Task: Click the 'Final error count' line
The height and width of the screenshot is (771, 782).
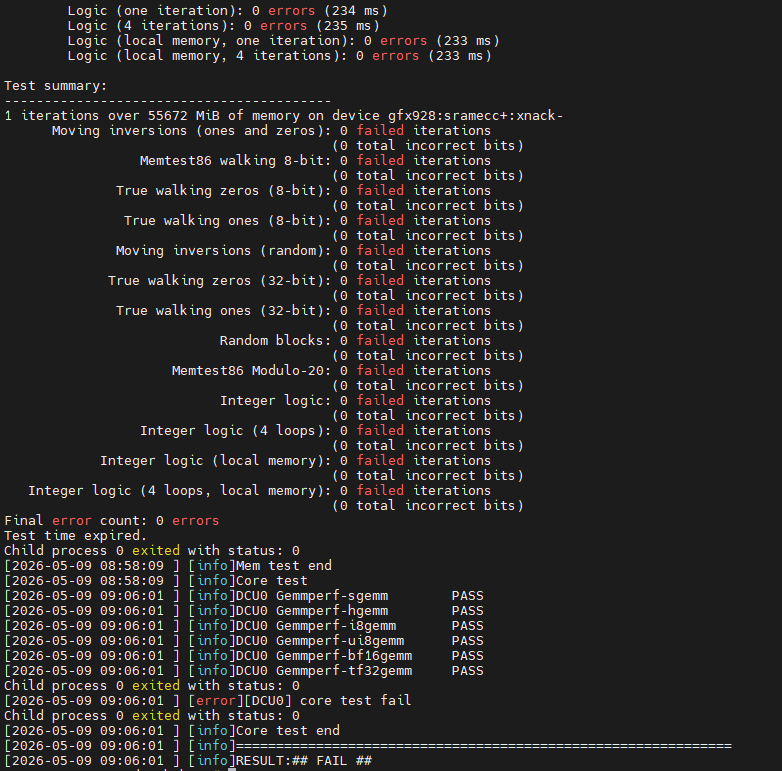Action: click(x=112, y=521)
